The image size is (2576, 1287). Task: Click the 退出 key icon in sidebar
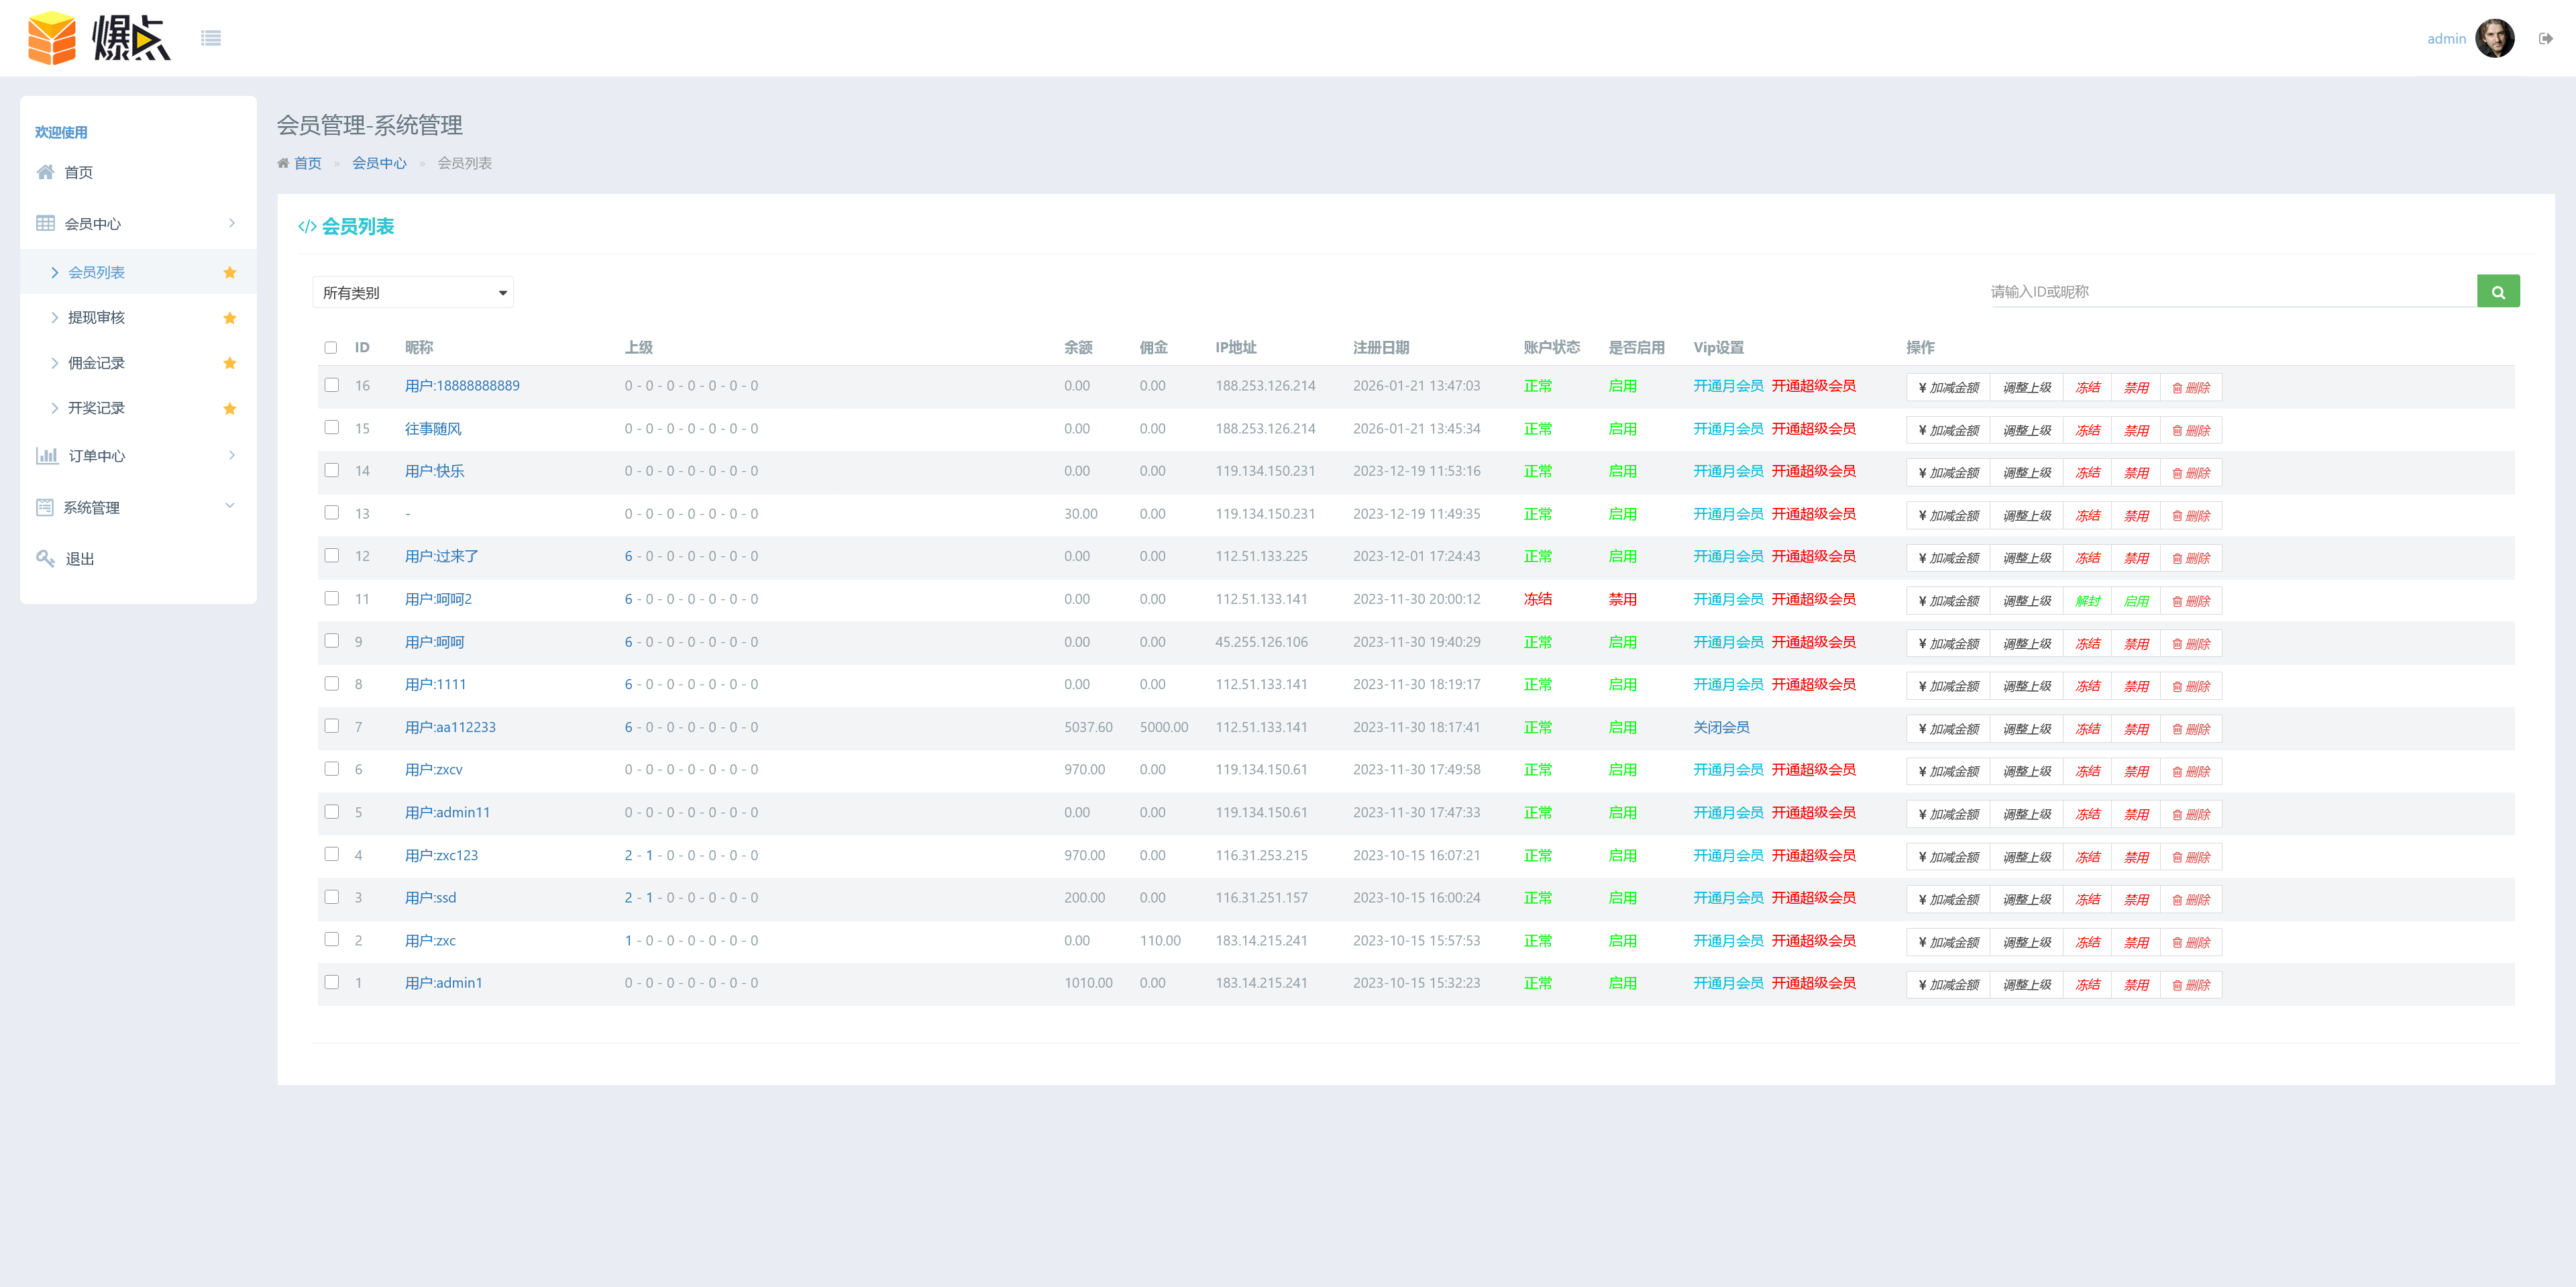(x=45, y=558)
